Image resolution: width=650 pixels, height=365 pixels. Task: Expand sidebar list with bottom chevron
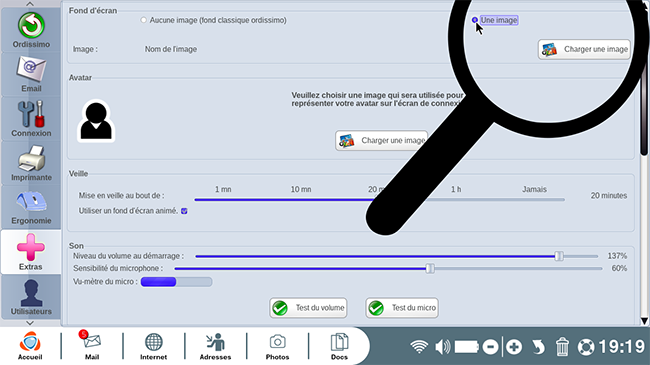pyautogui.click(x=30, y=323)
